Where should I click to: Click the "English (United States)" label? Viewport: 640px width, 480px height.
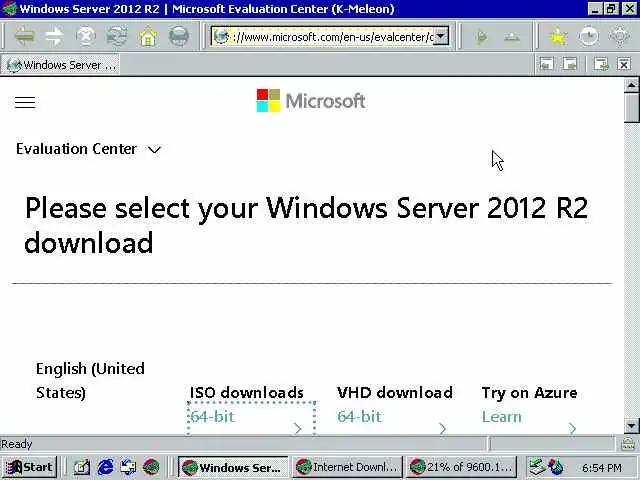(x=90, y=380)
